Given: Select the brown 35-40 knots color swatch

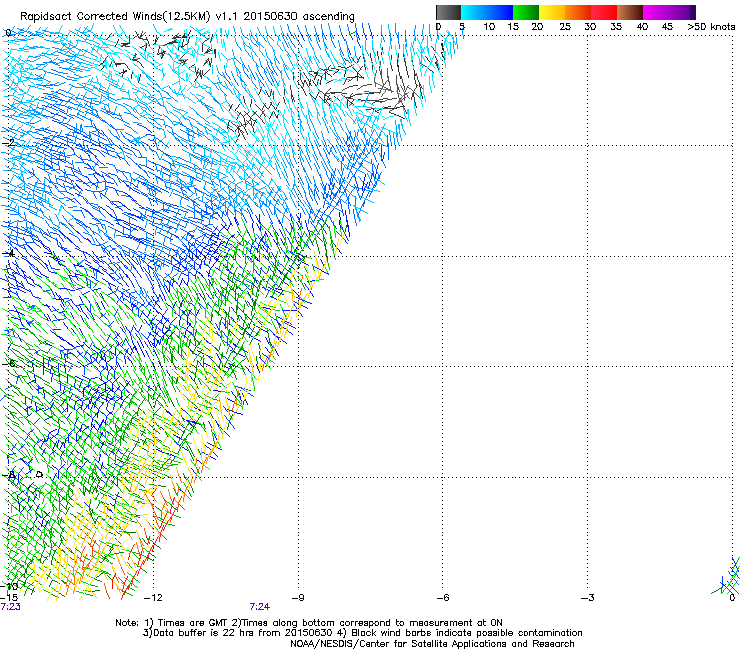Looking at the screenshot, I should click(630, 12).
